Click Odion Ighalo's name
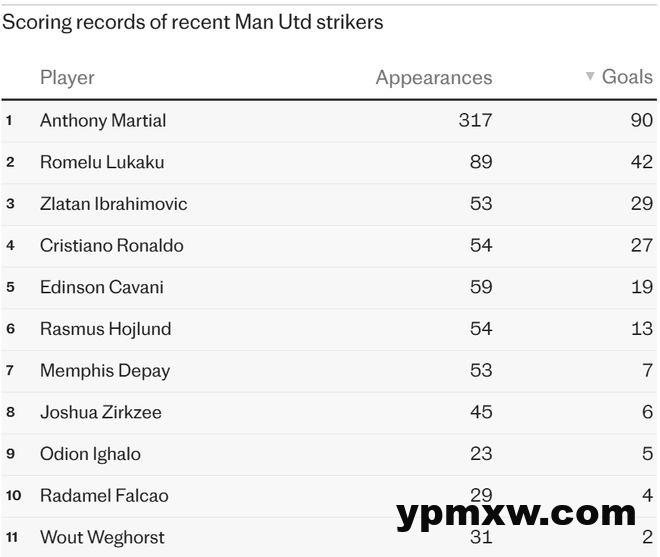This screenshot has height=557, width=660. click(90, 454)
